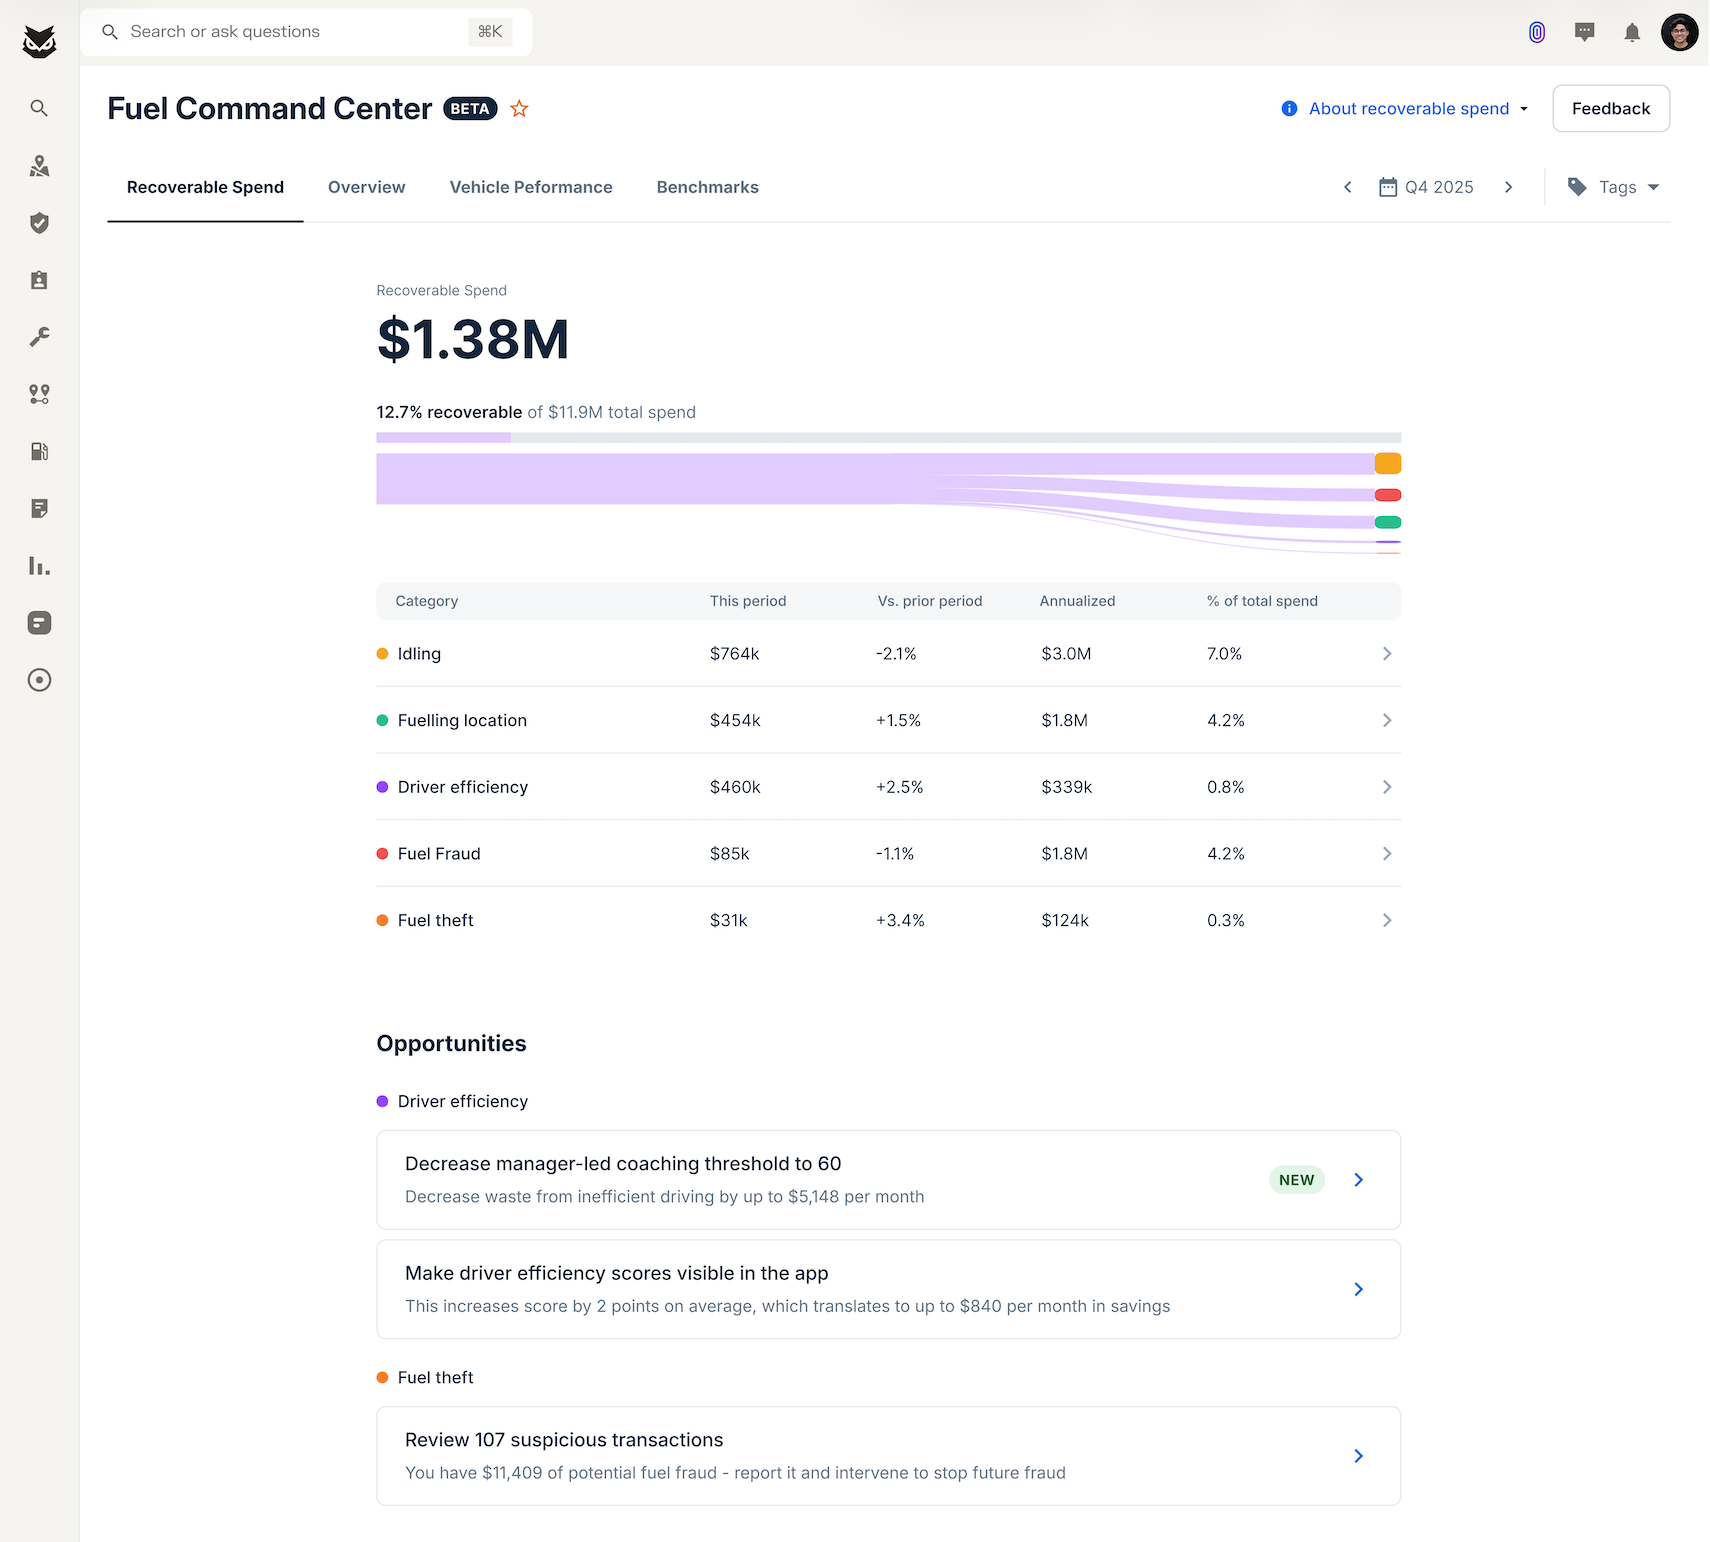Open the clipboard compliance sidebar icon
The height and width of the screenshot is (1542, 1710).
pyautogui.click(x=39, y=280)
